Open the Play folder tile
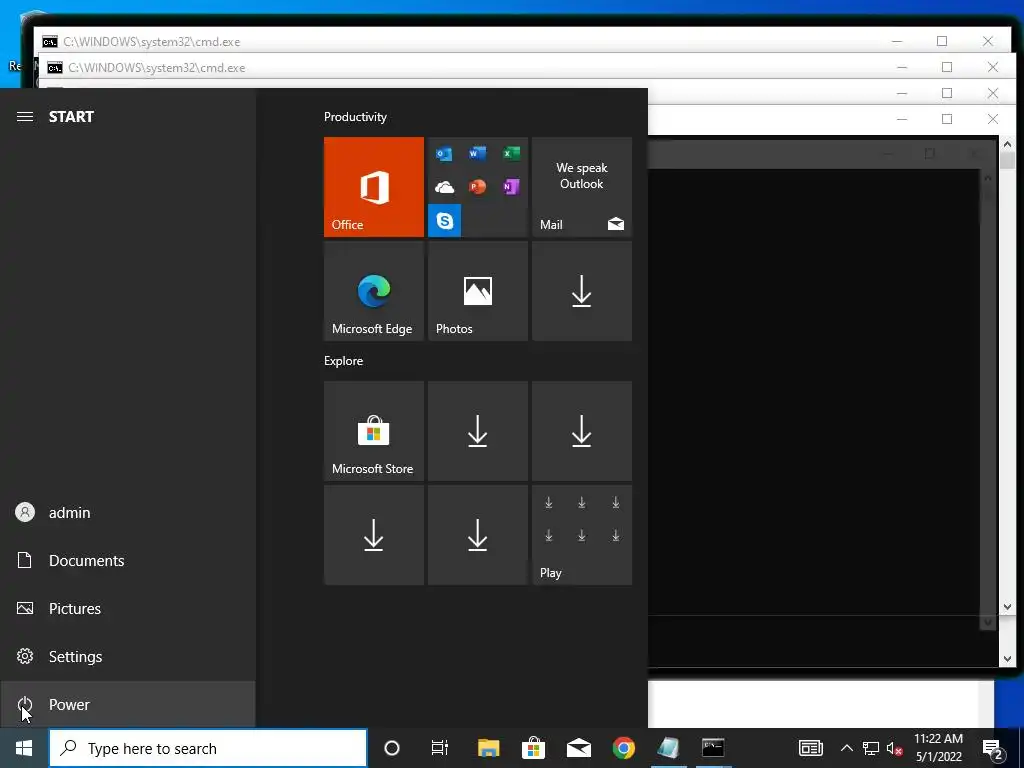The image size is (1024, 768). coord(582,535)
